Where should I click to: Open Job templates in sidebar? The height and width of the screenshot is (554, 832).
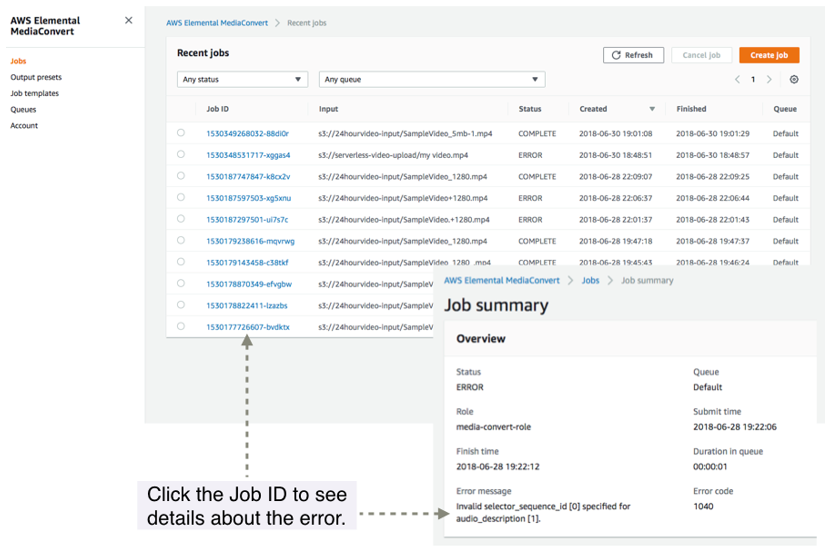(35, 93)
